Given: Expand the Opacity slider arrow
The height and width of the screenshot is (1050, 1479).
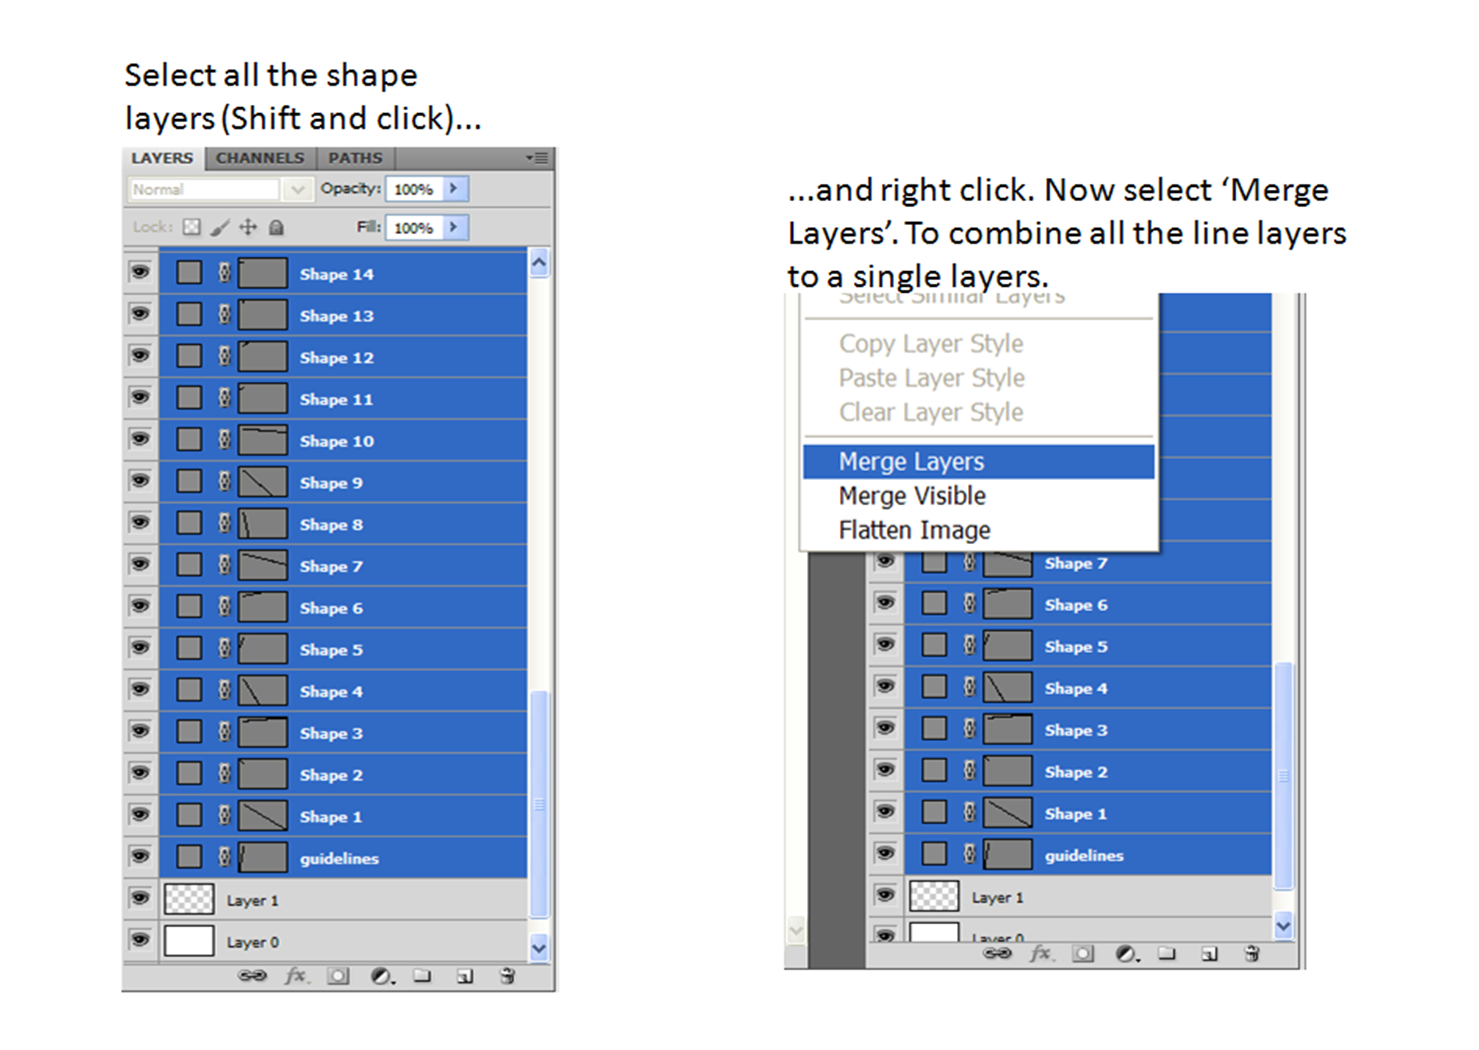Looking at the screenshot, I should click(x=455, y=188).
